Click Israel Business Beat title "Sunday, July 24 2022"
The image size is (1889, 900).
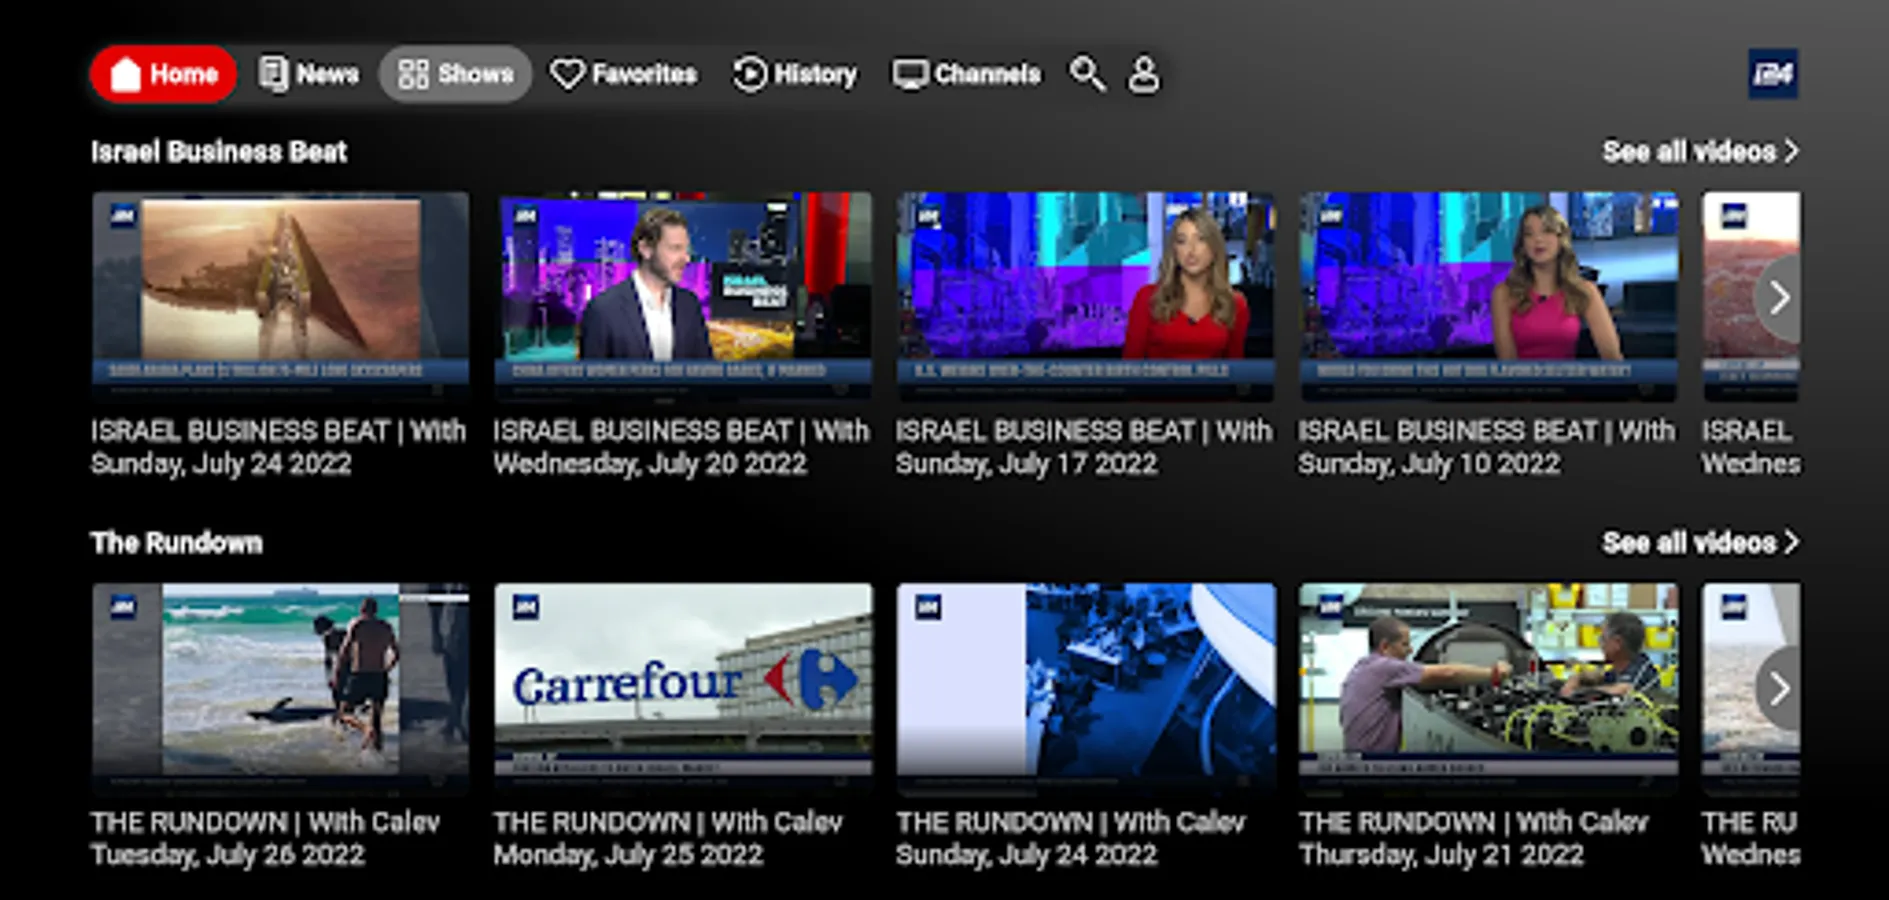pos(221,464)
